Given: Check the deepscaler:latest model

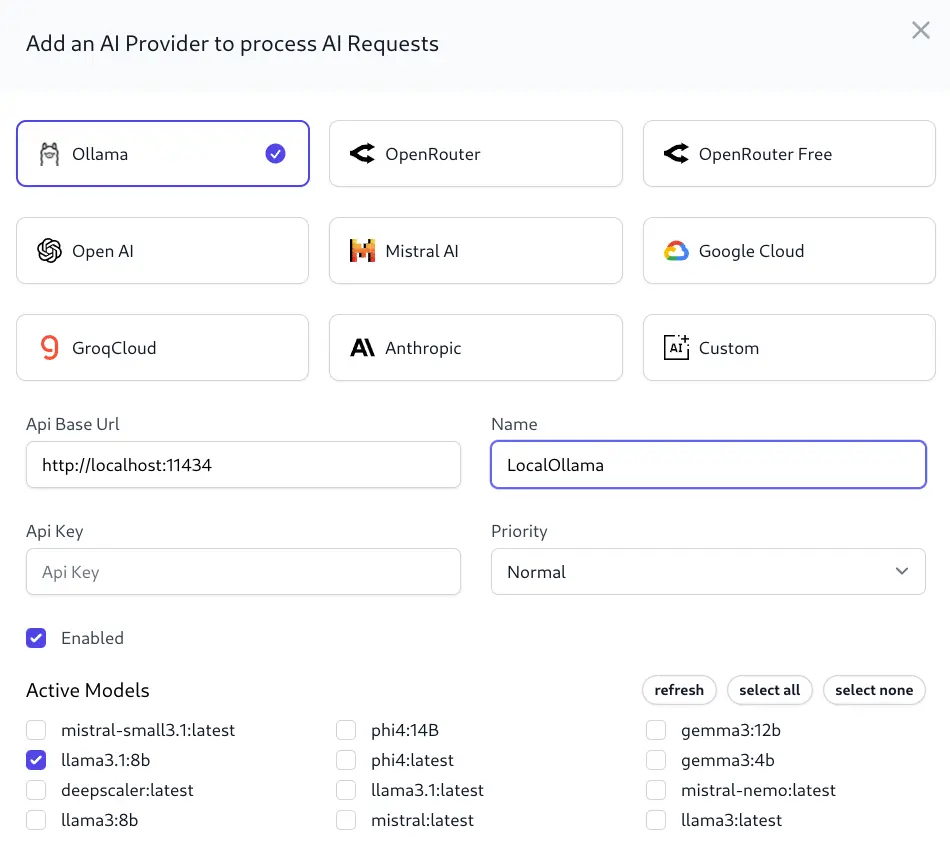Looking at the screenshot, I should 36,790.
